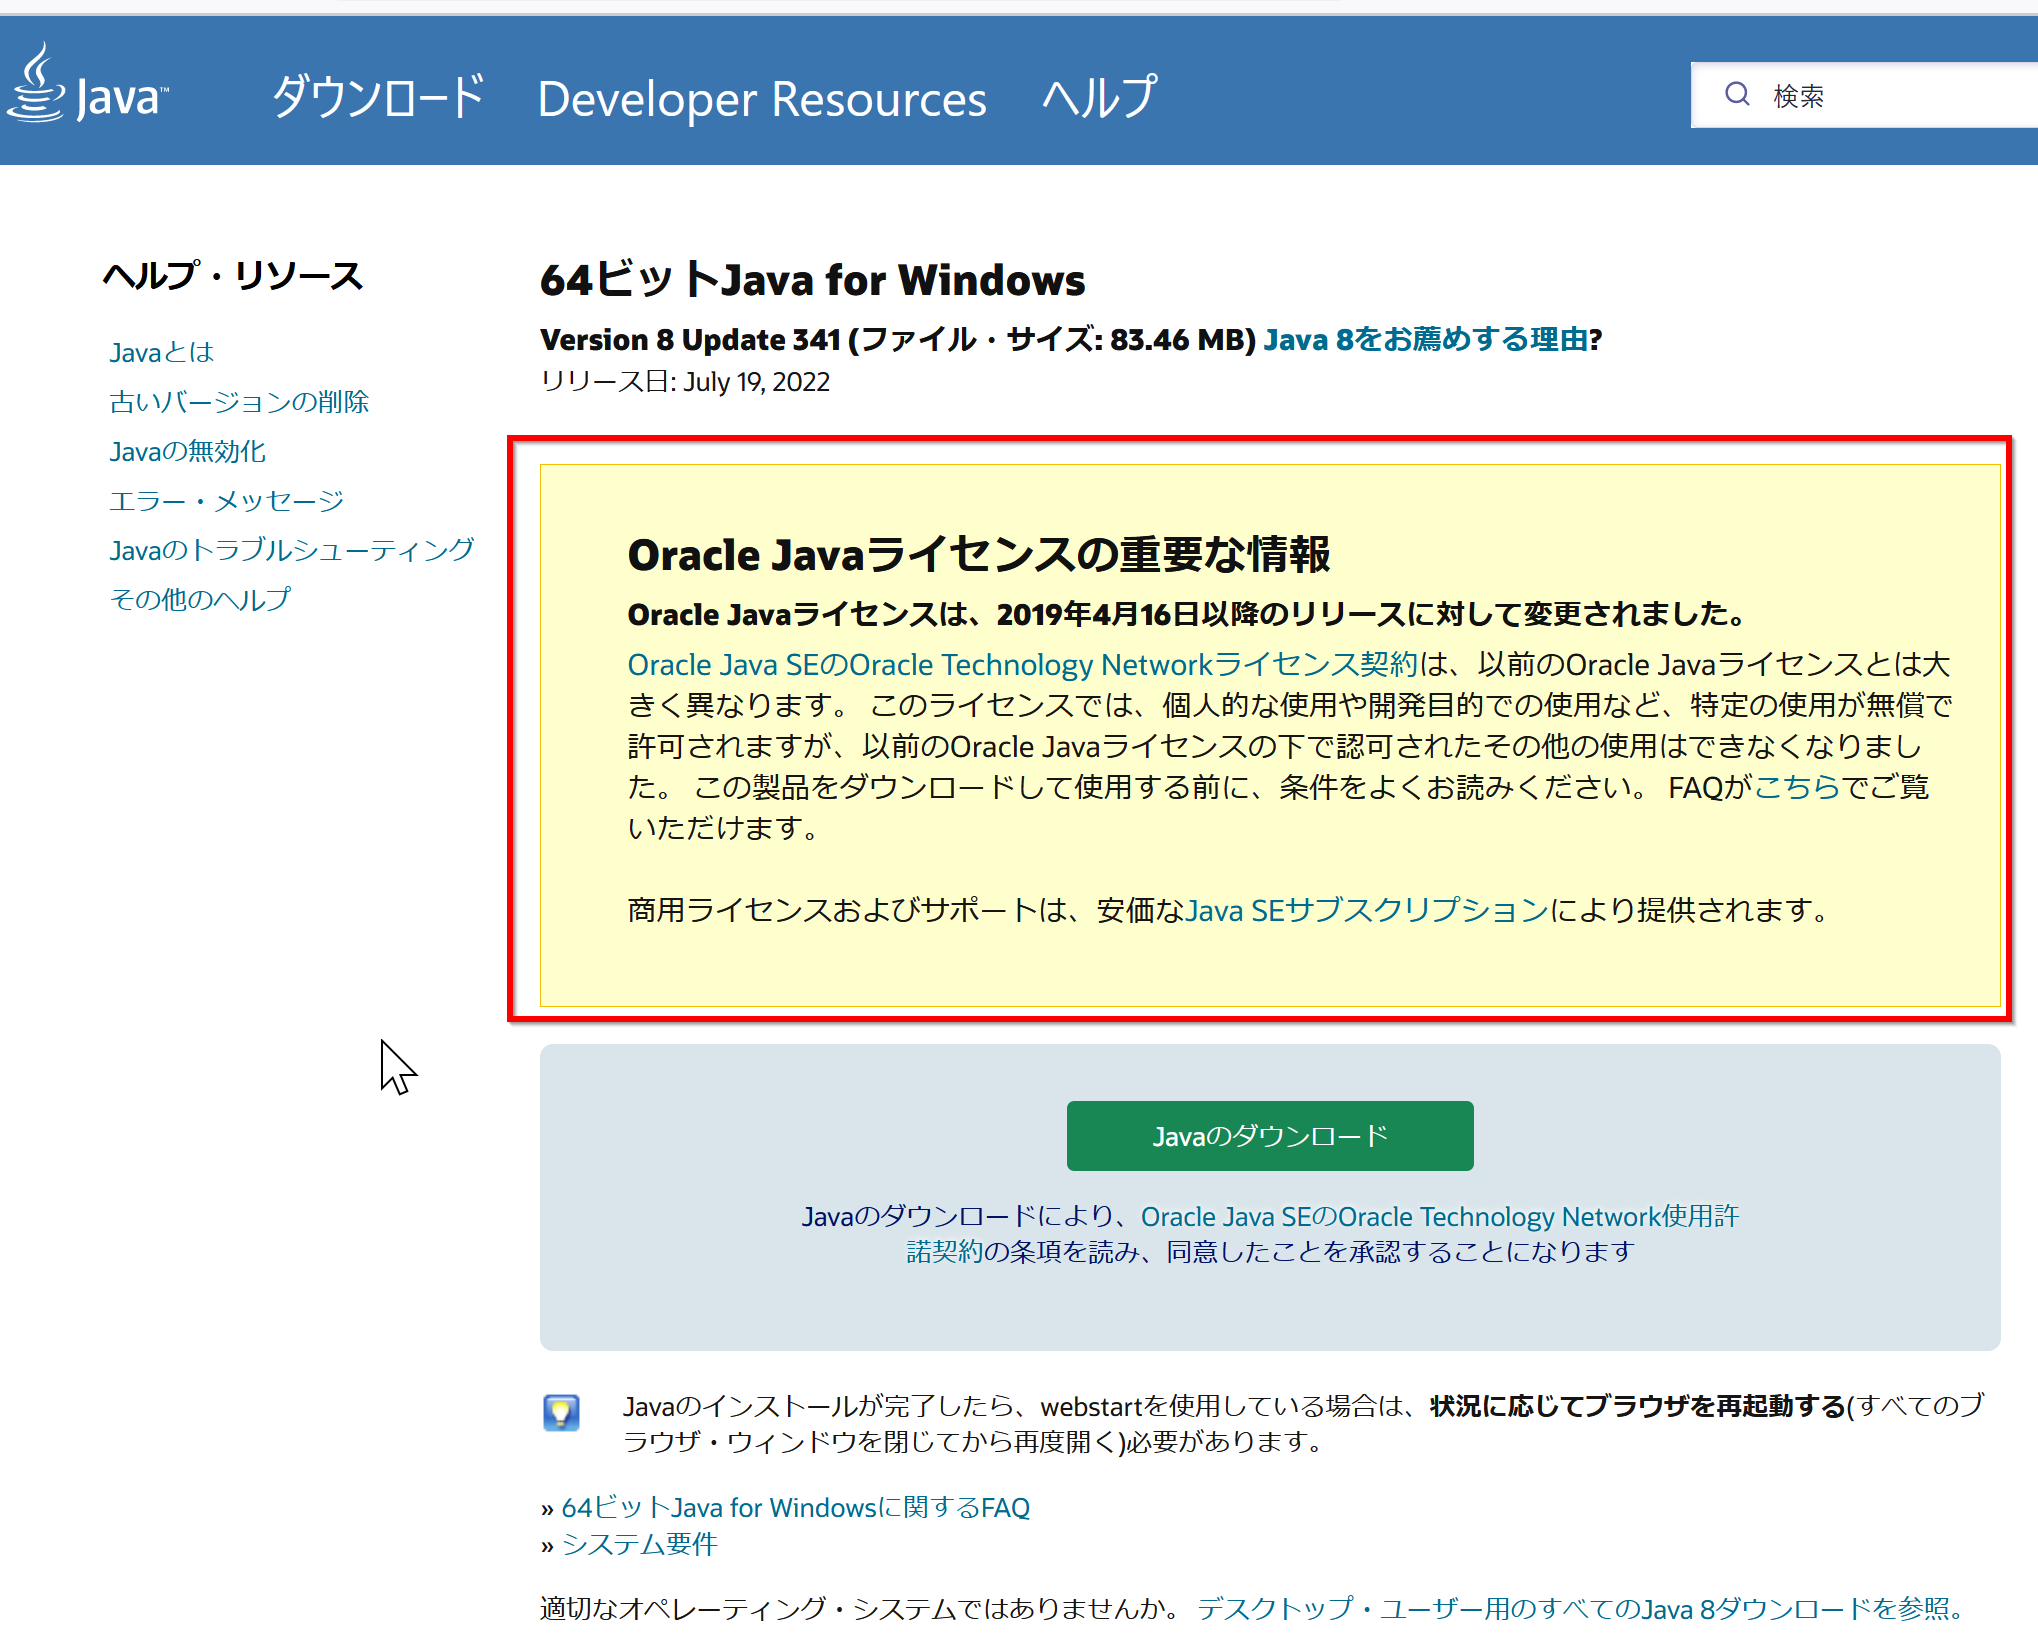Open Oracle Technology Networkライセンス契約 link in yellow box

pos(1023,664)
